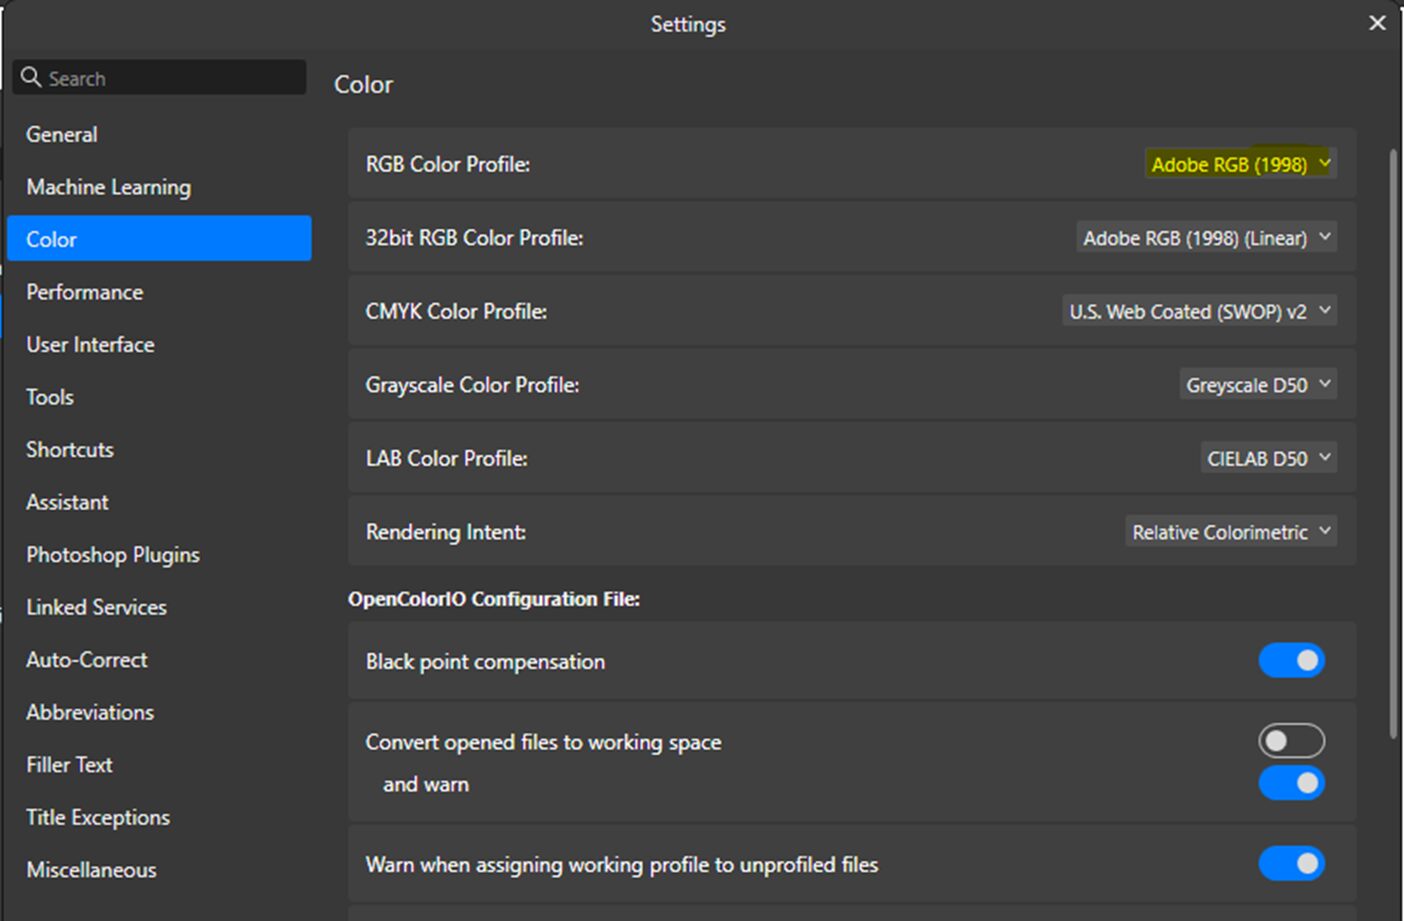Turn off warn when assigning working profile
Screen dimensions: 1404x921
pyautogui.click(x=1291, y=863)
